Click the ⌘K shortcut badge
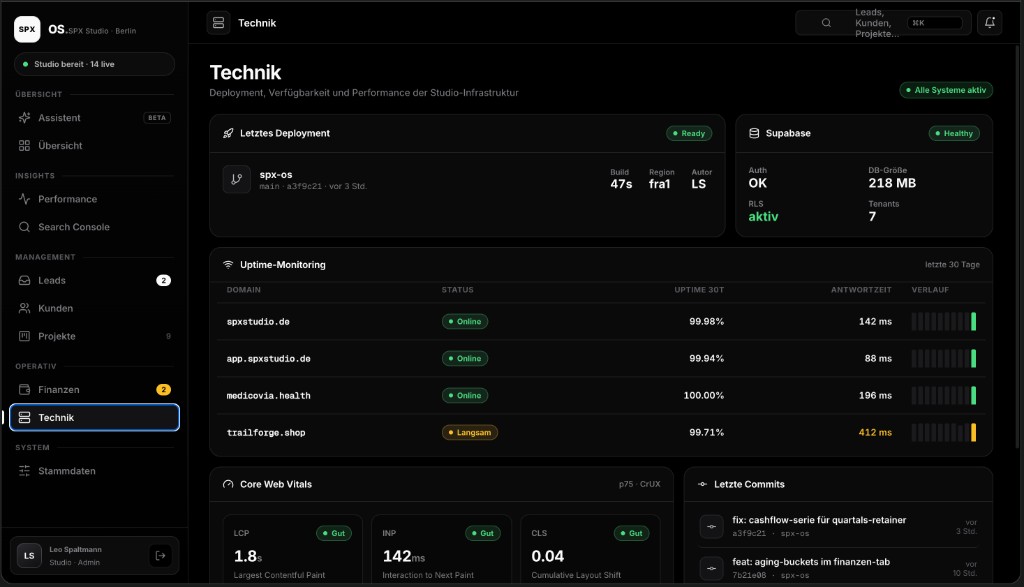 935,23
